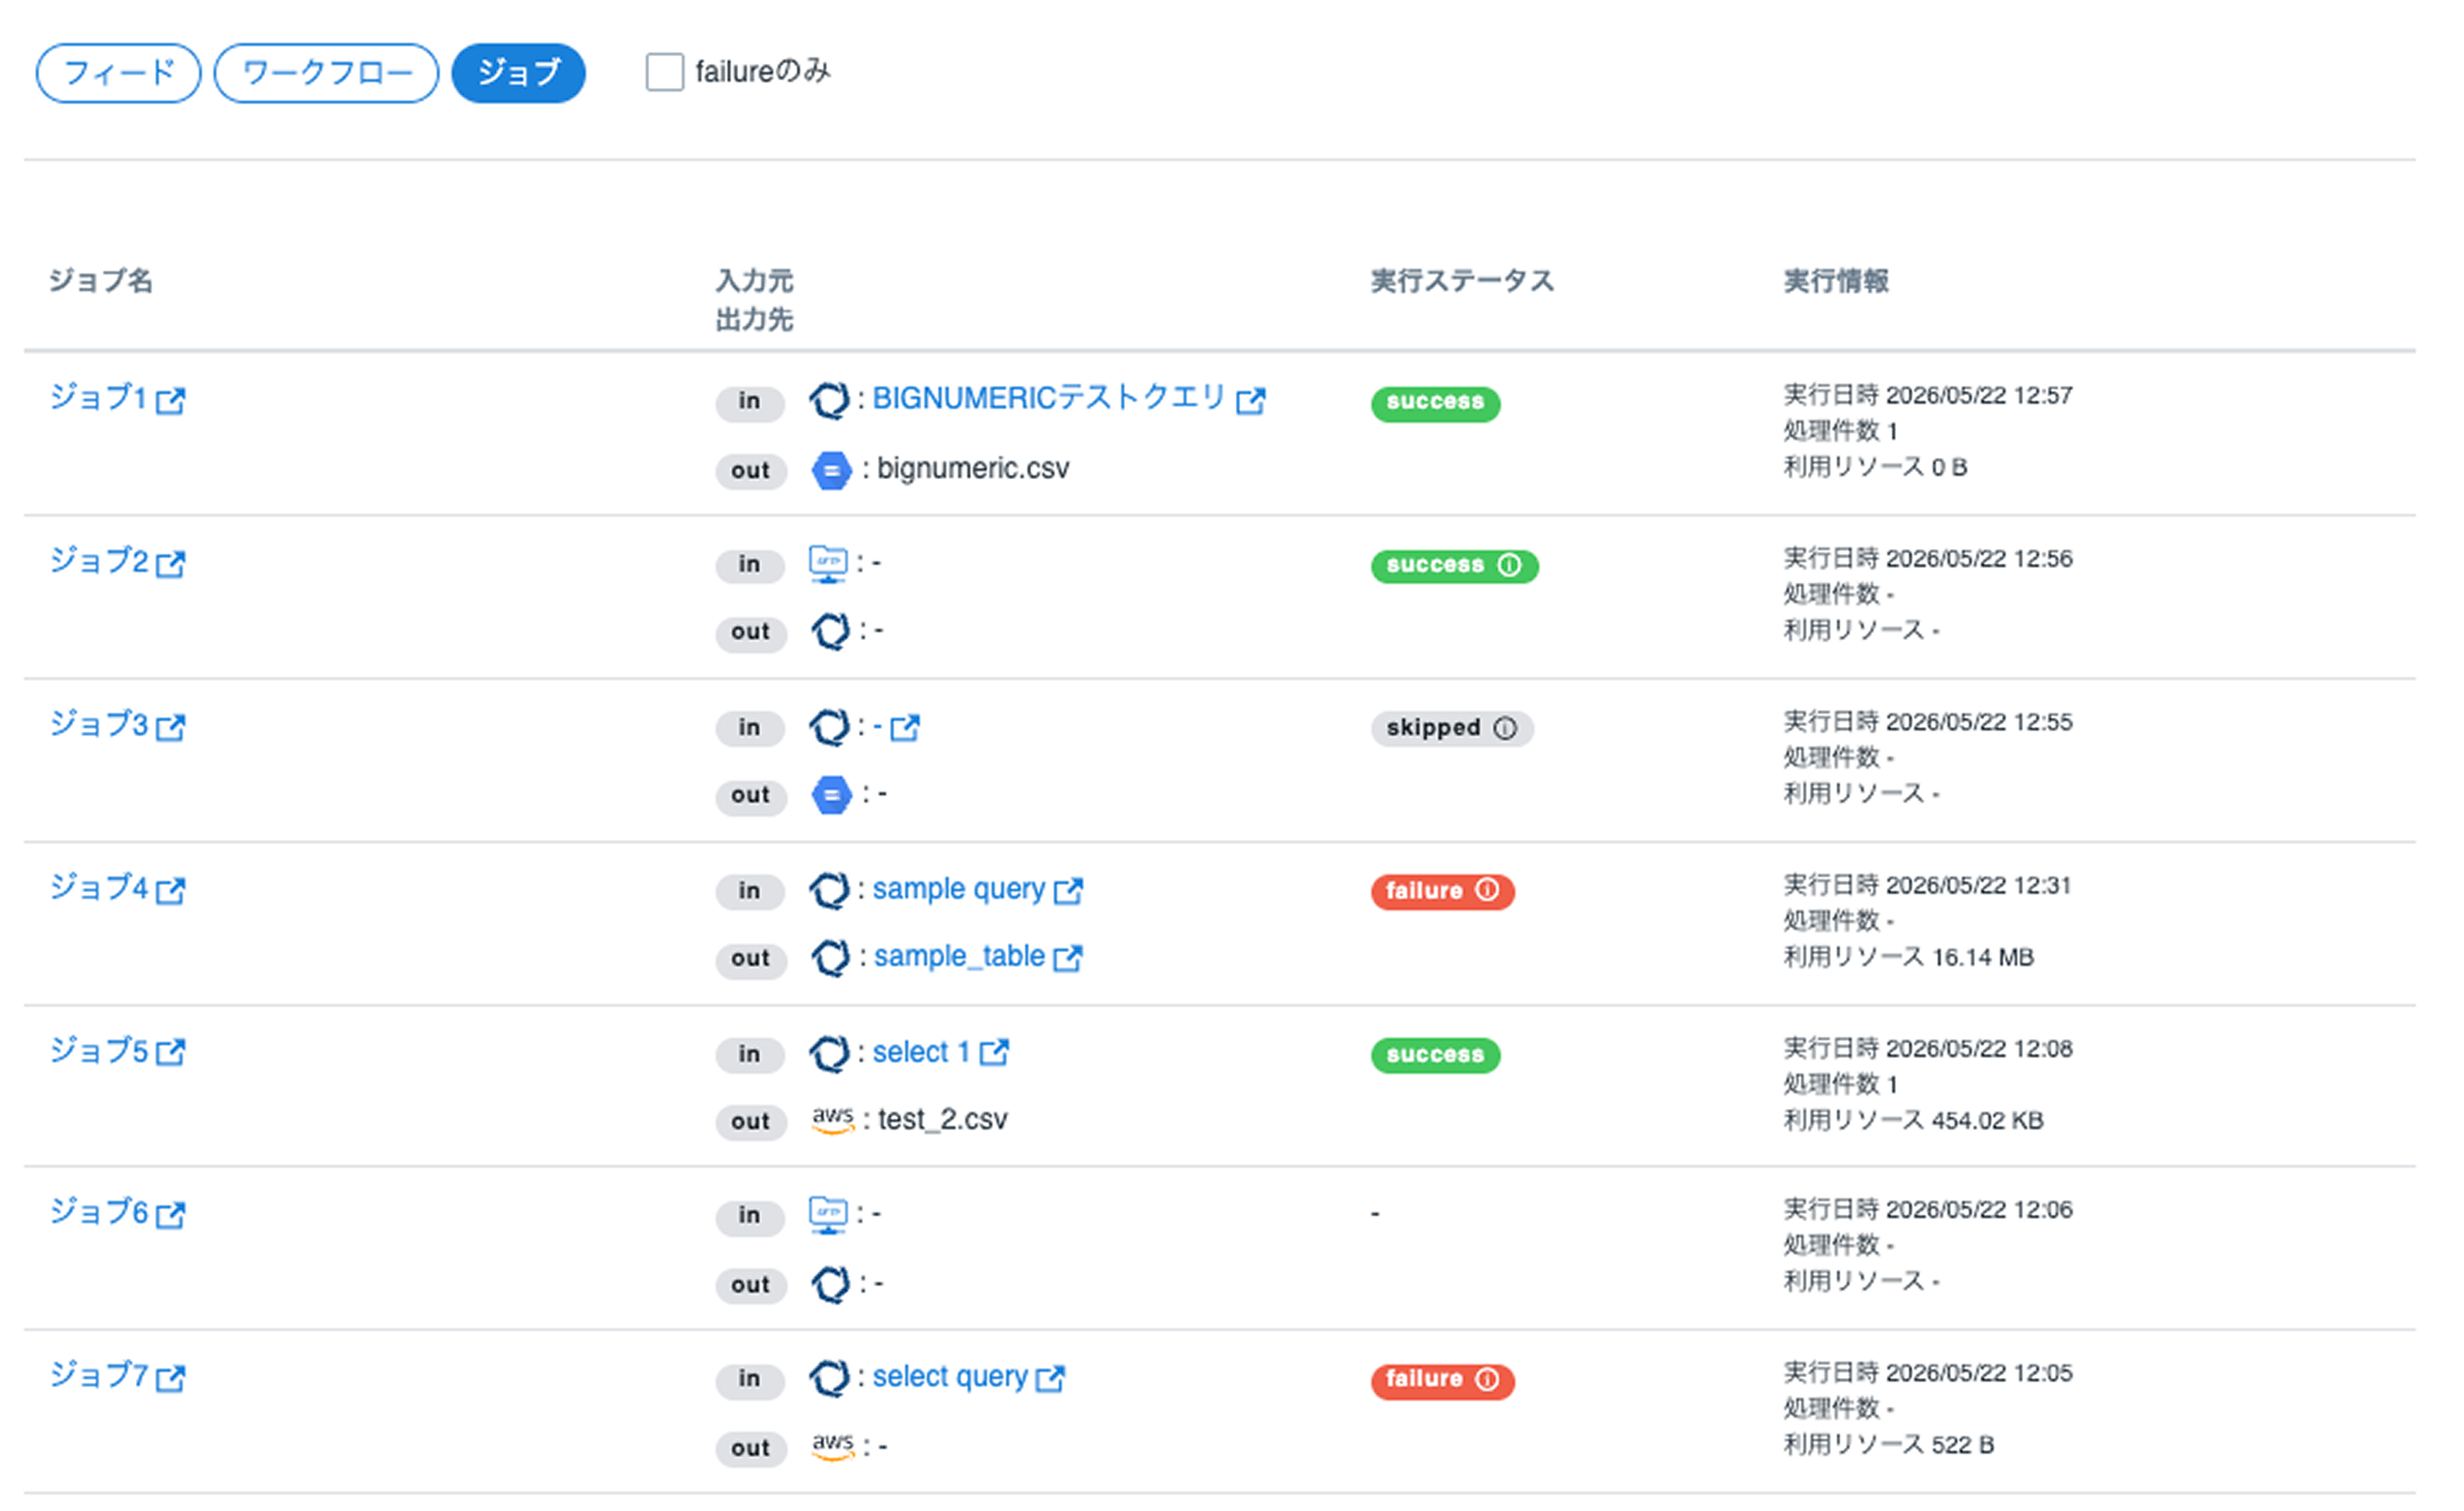Click 利用リソース 522 B text
The image size is (2464, 1511).
1889,1446
